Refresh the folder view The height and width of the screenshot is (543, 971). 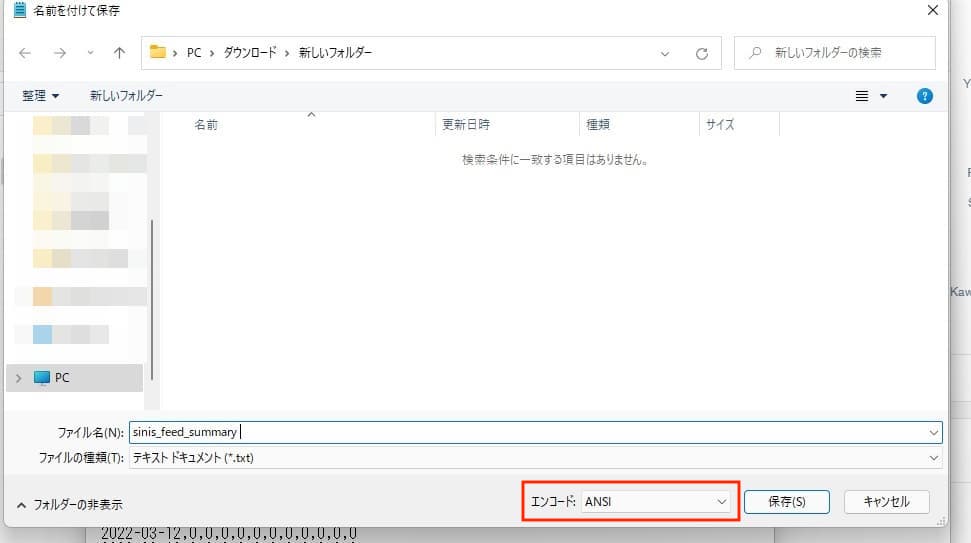[702, 54]
